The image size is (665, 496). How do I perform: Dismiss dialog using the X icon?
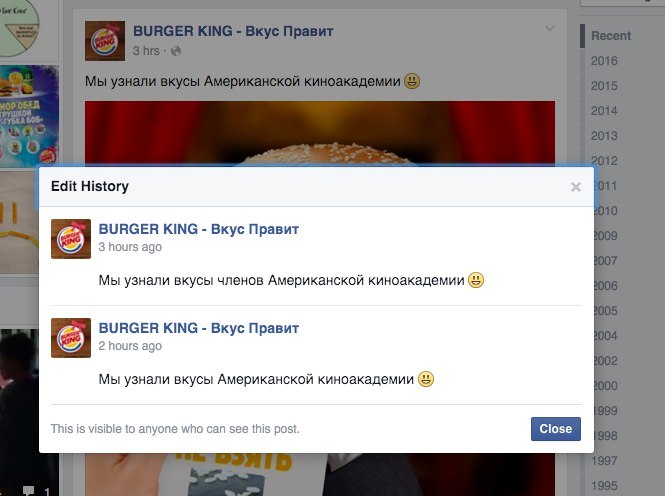(576, 187)
